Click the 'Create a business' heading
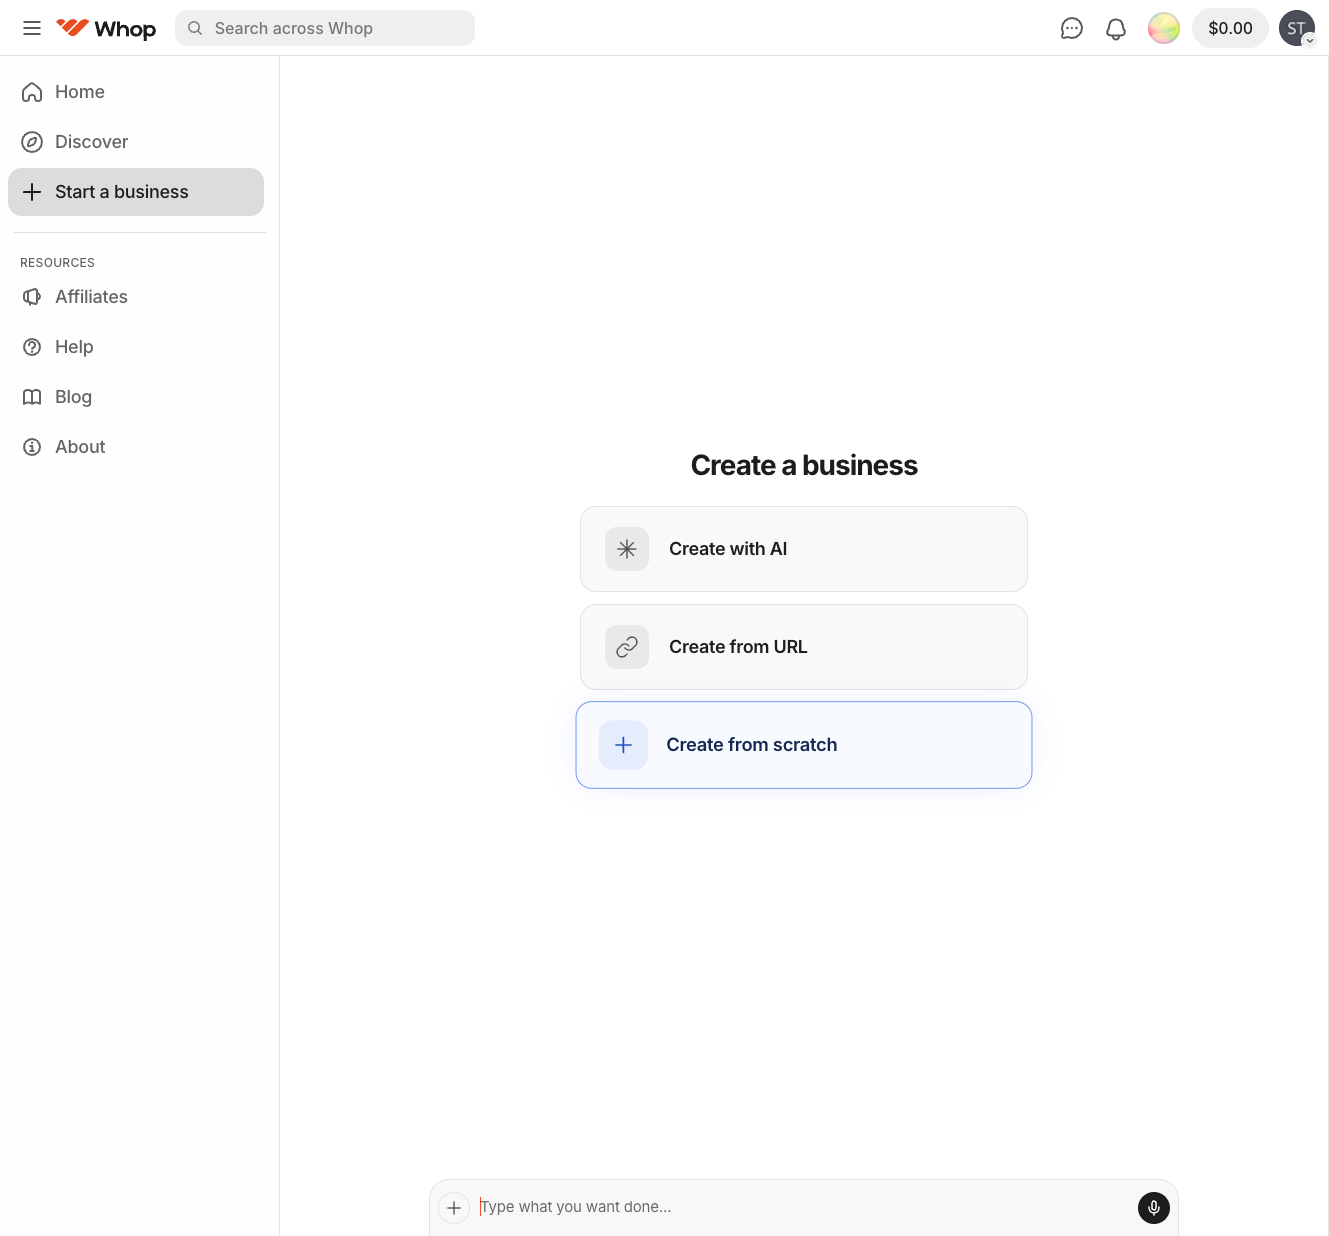 click(804, 465)
